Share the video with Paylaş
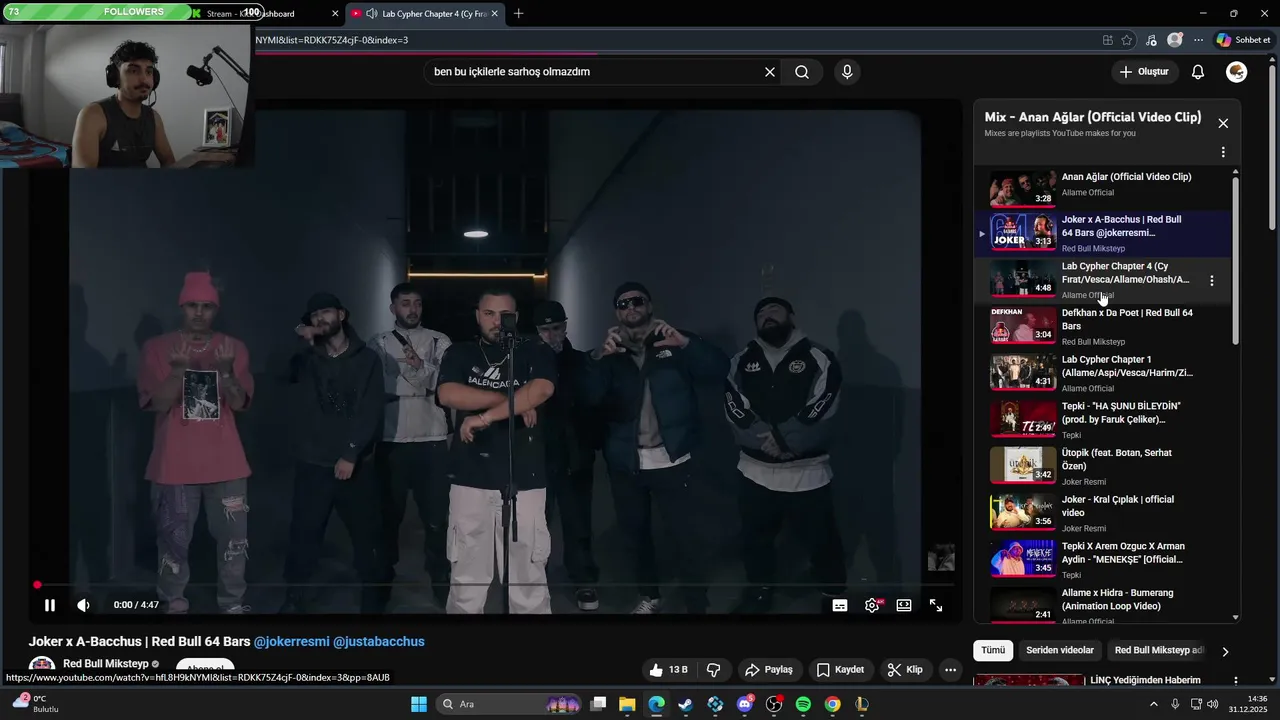 click(x=769, y=670)
